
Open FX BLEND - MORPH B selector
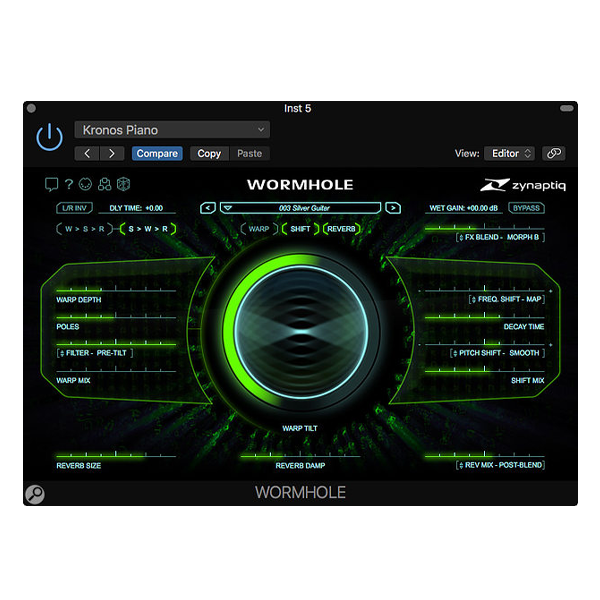tap(500, 237)
